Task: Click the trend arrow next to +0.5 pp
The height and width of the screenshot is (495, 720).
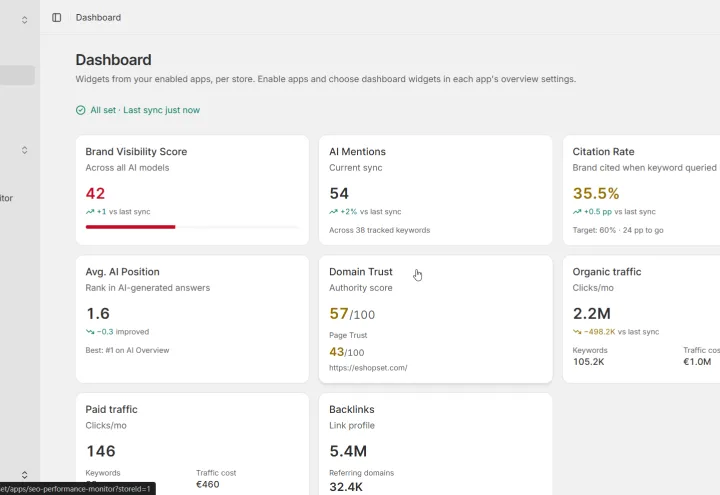Action: tap(577, 212)
